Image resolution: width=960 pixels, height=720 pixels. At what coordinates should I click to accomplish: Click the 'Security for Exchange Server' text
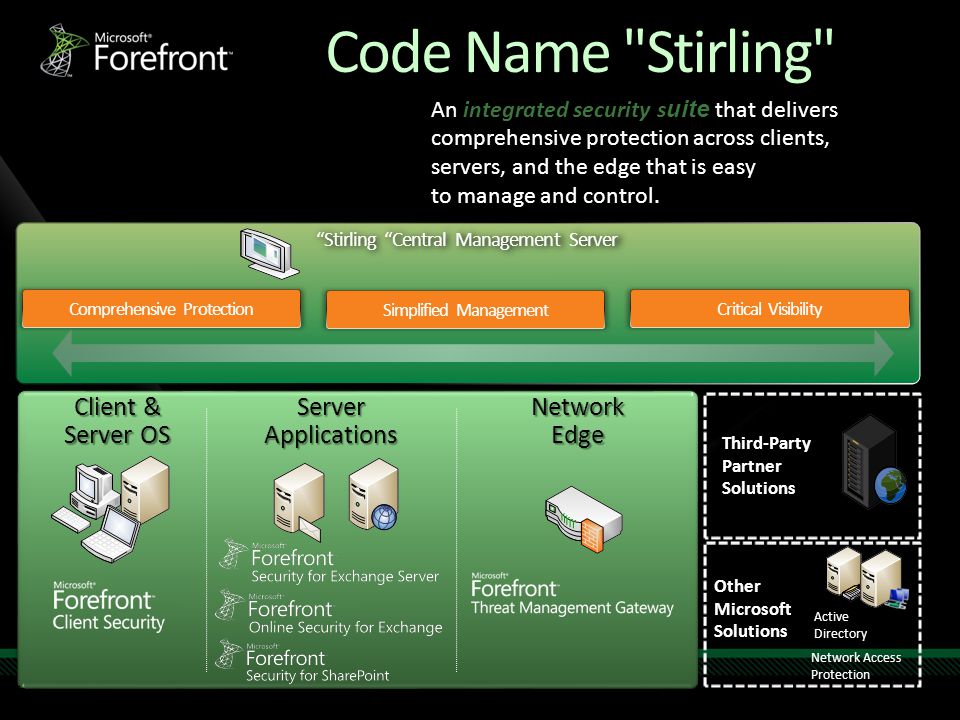345,576
